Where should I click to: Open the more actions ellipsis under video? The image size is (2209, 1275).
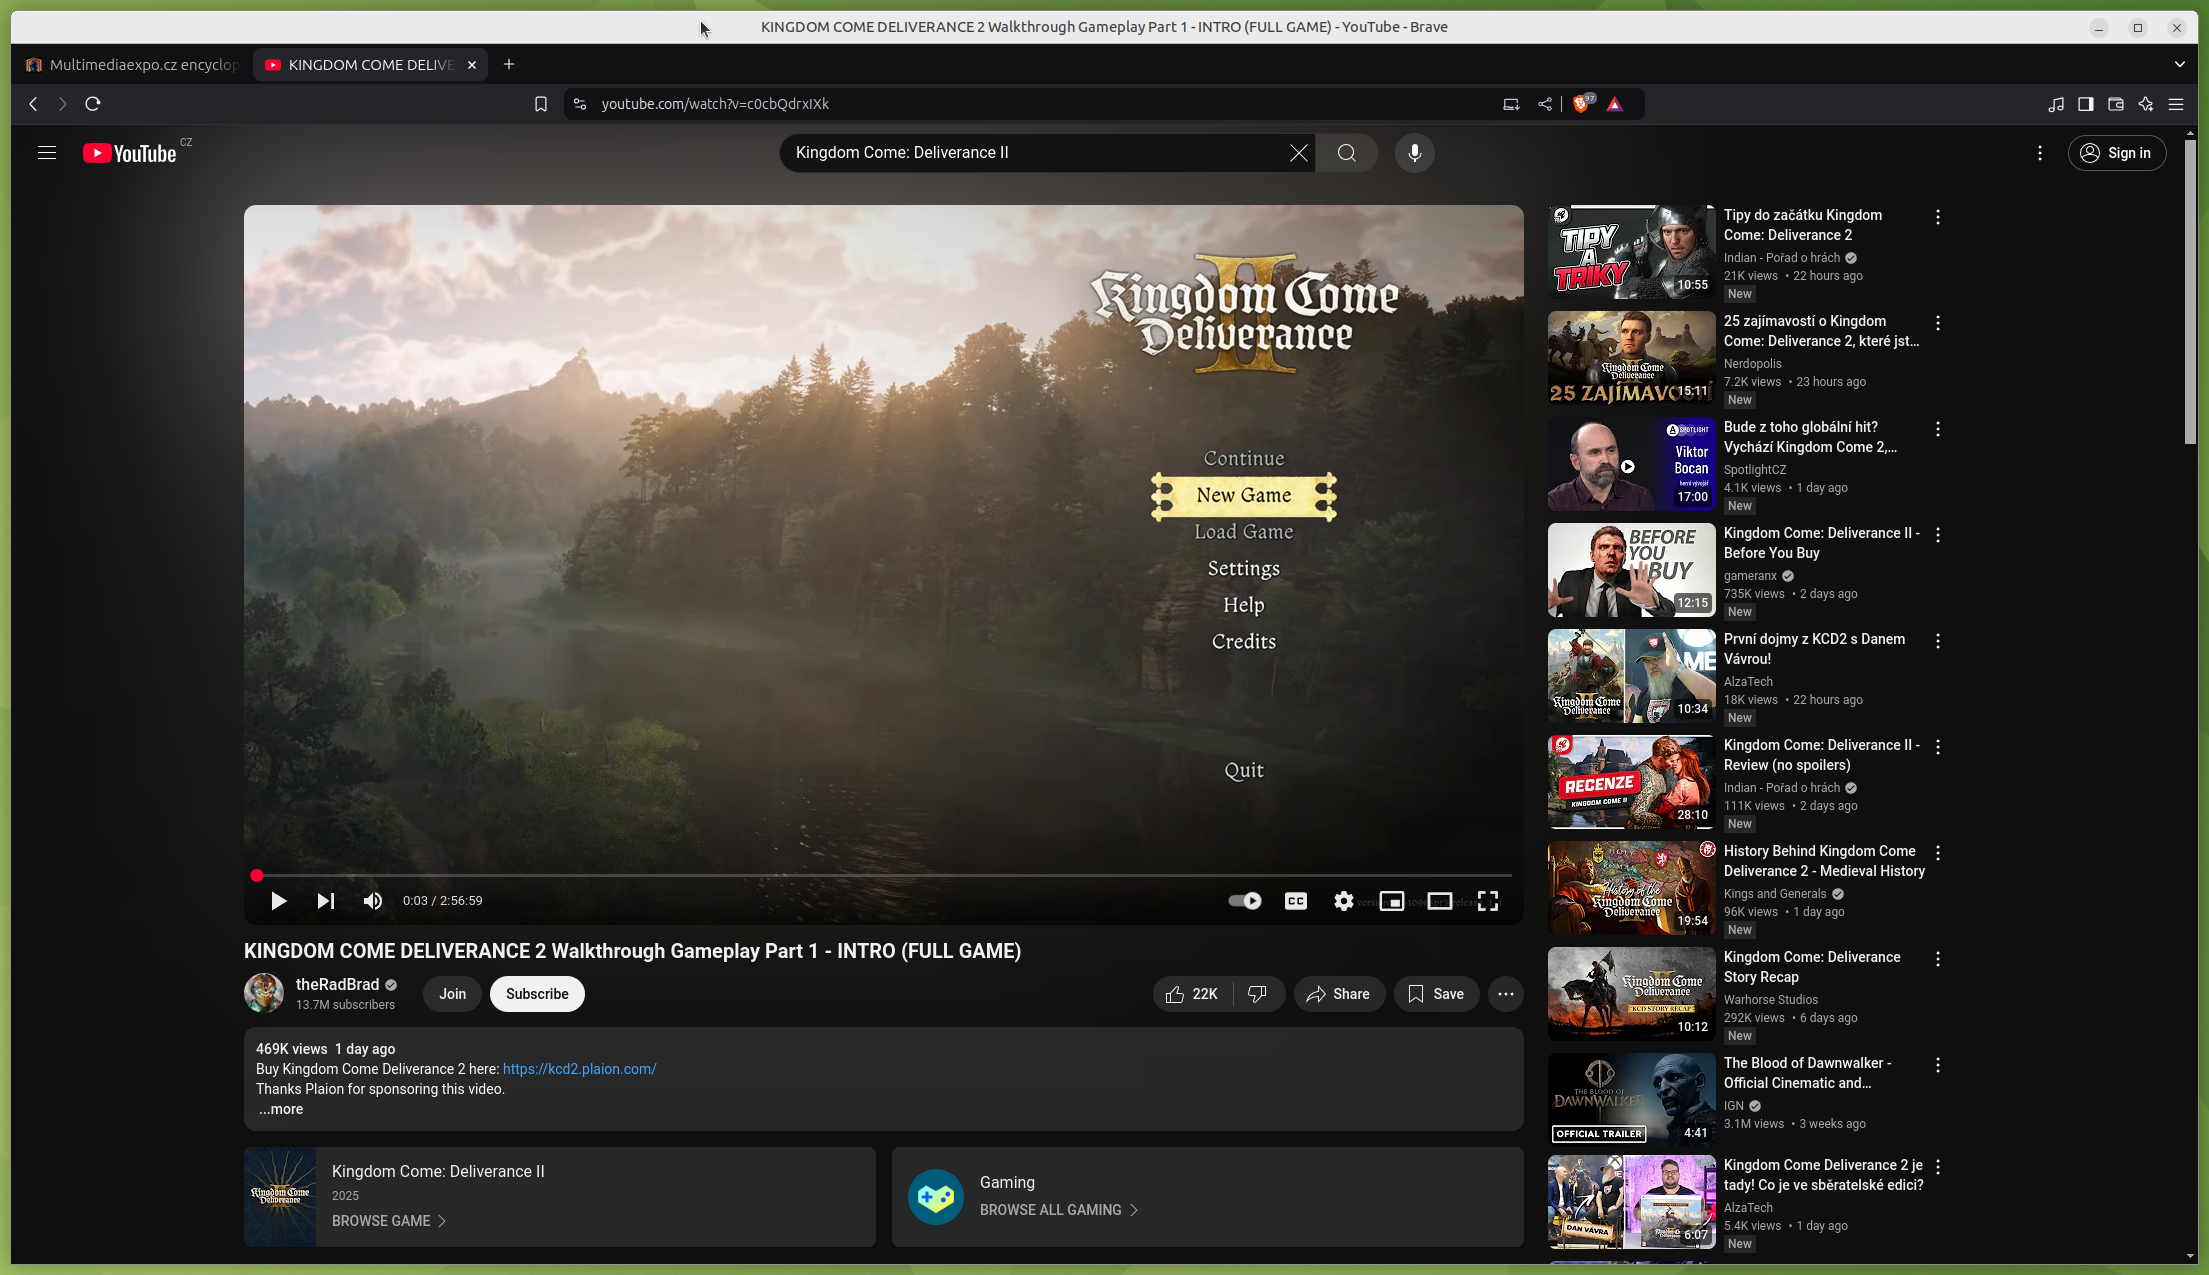pyautogui.click(x=1505, y=994)
